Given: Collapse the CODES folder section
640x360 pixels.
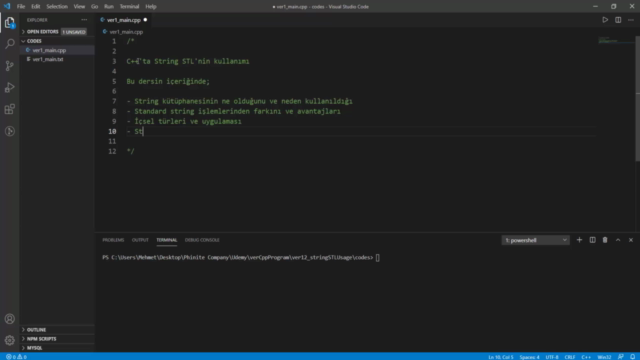Looking at the screenshot, I should 34,41.
